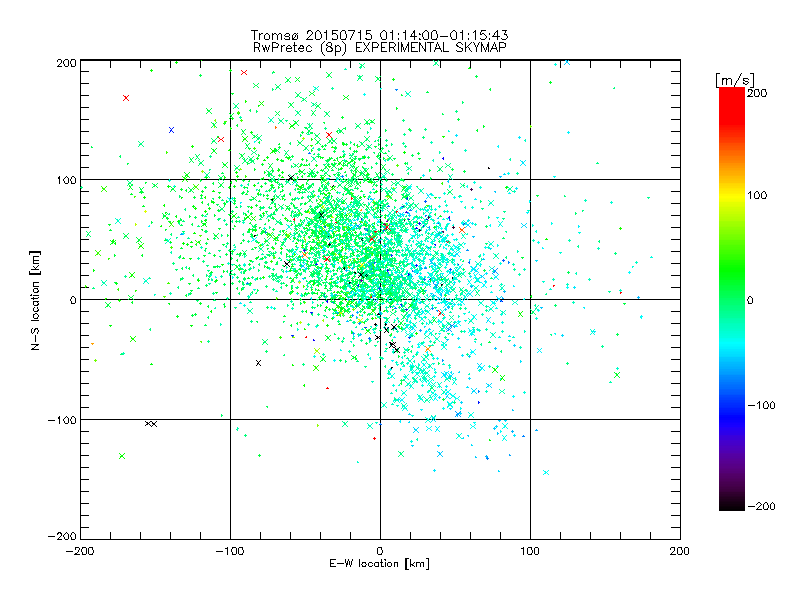Click the subtitle 'RwPretec (8p) EXPERIMENTAL SKYMAP'
The image size is (800, 600).
[380, 48]
